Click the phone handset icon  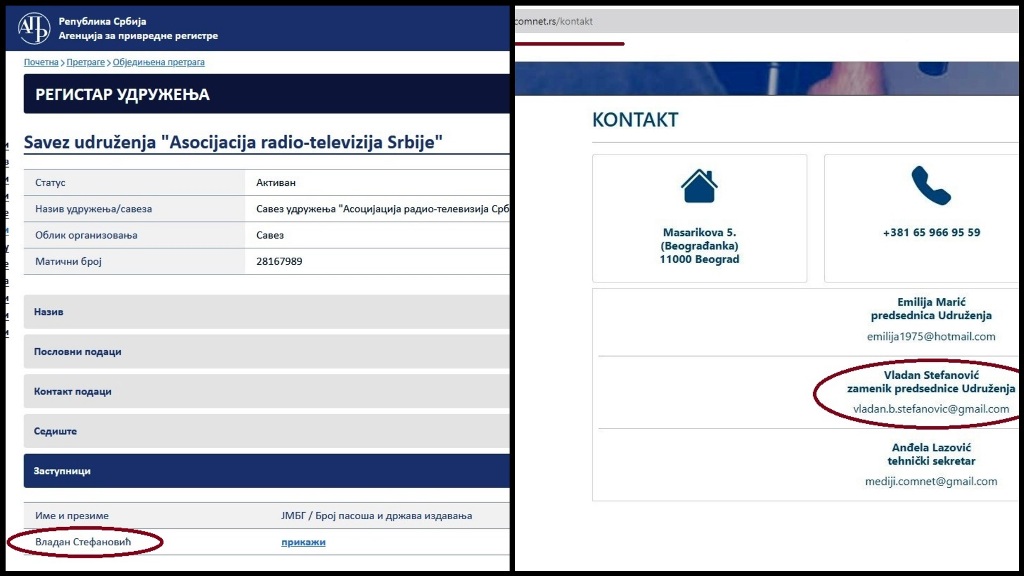(931, 185)
